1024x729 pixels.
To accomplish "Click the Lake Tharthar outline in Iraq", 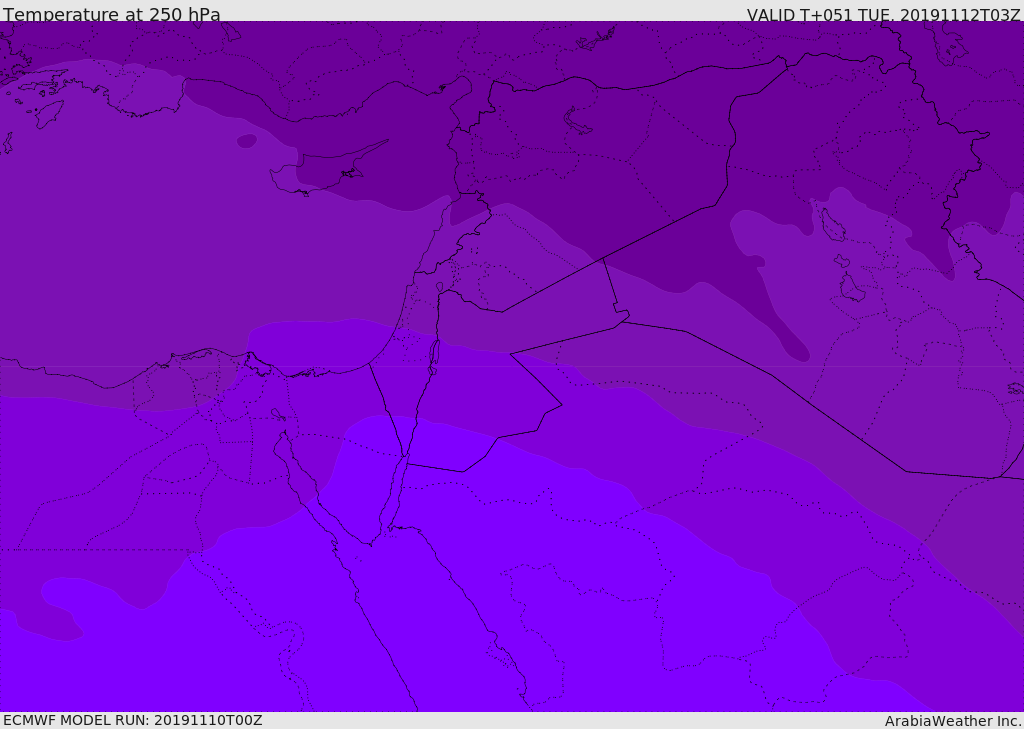I will tap(833, 225).
